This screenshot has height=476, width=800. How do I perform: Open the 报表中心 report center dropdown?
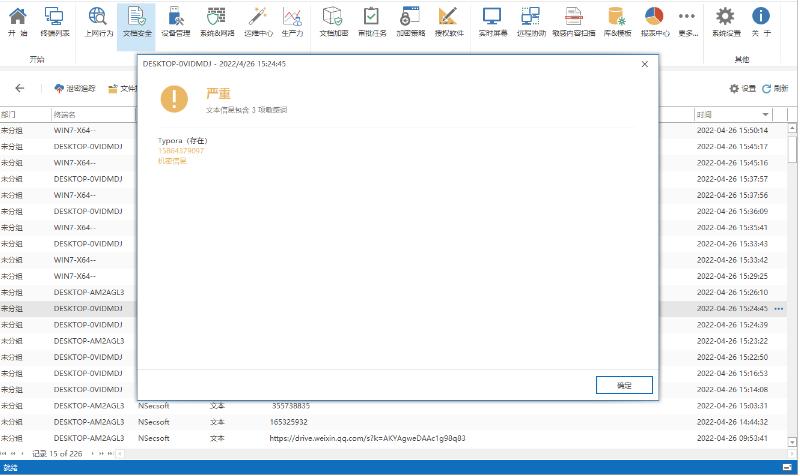pyautogui.click(x=655, y=21)
